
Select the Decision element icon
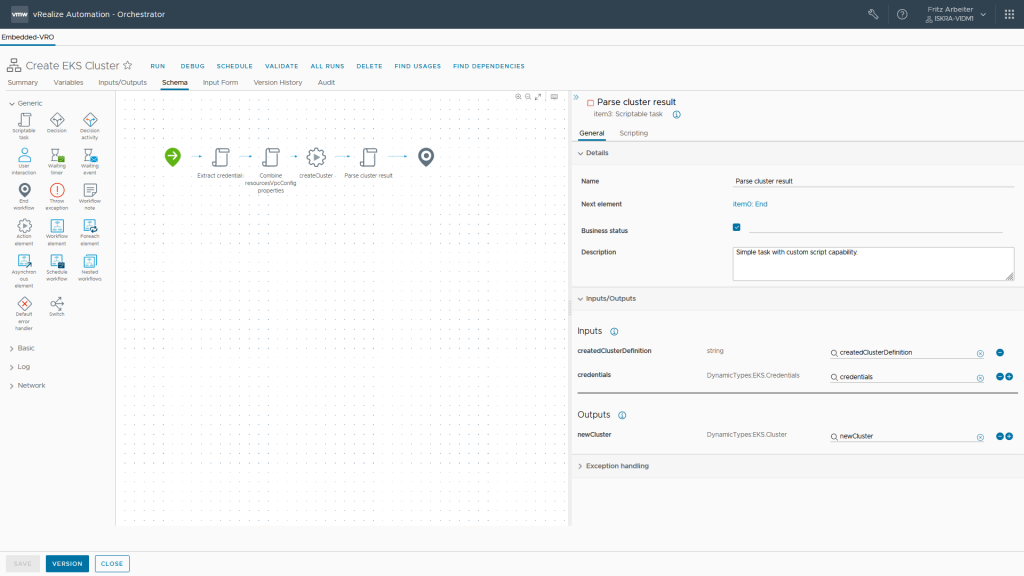(57, 120)
